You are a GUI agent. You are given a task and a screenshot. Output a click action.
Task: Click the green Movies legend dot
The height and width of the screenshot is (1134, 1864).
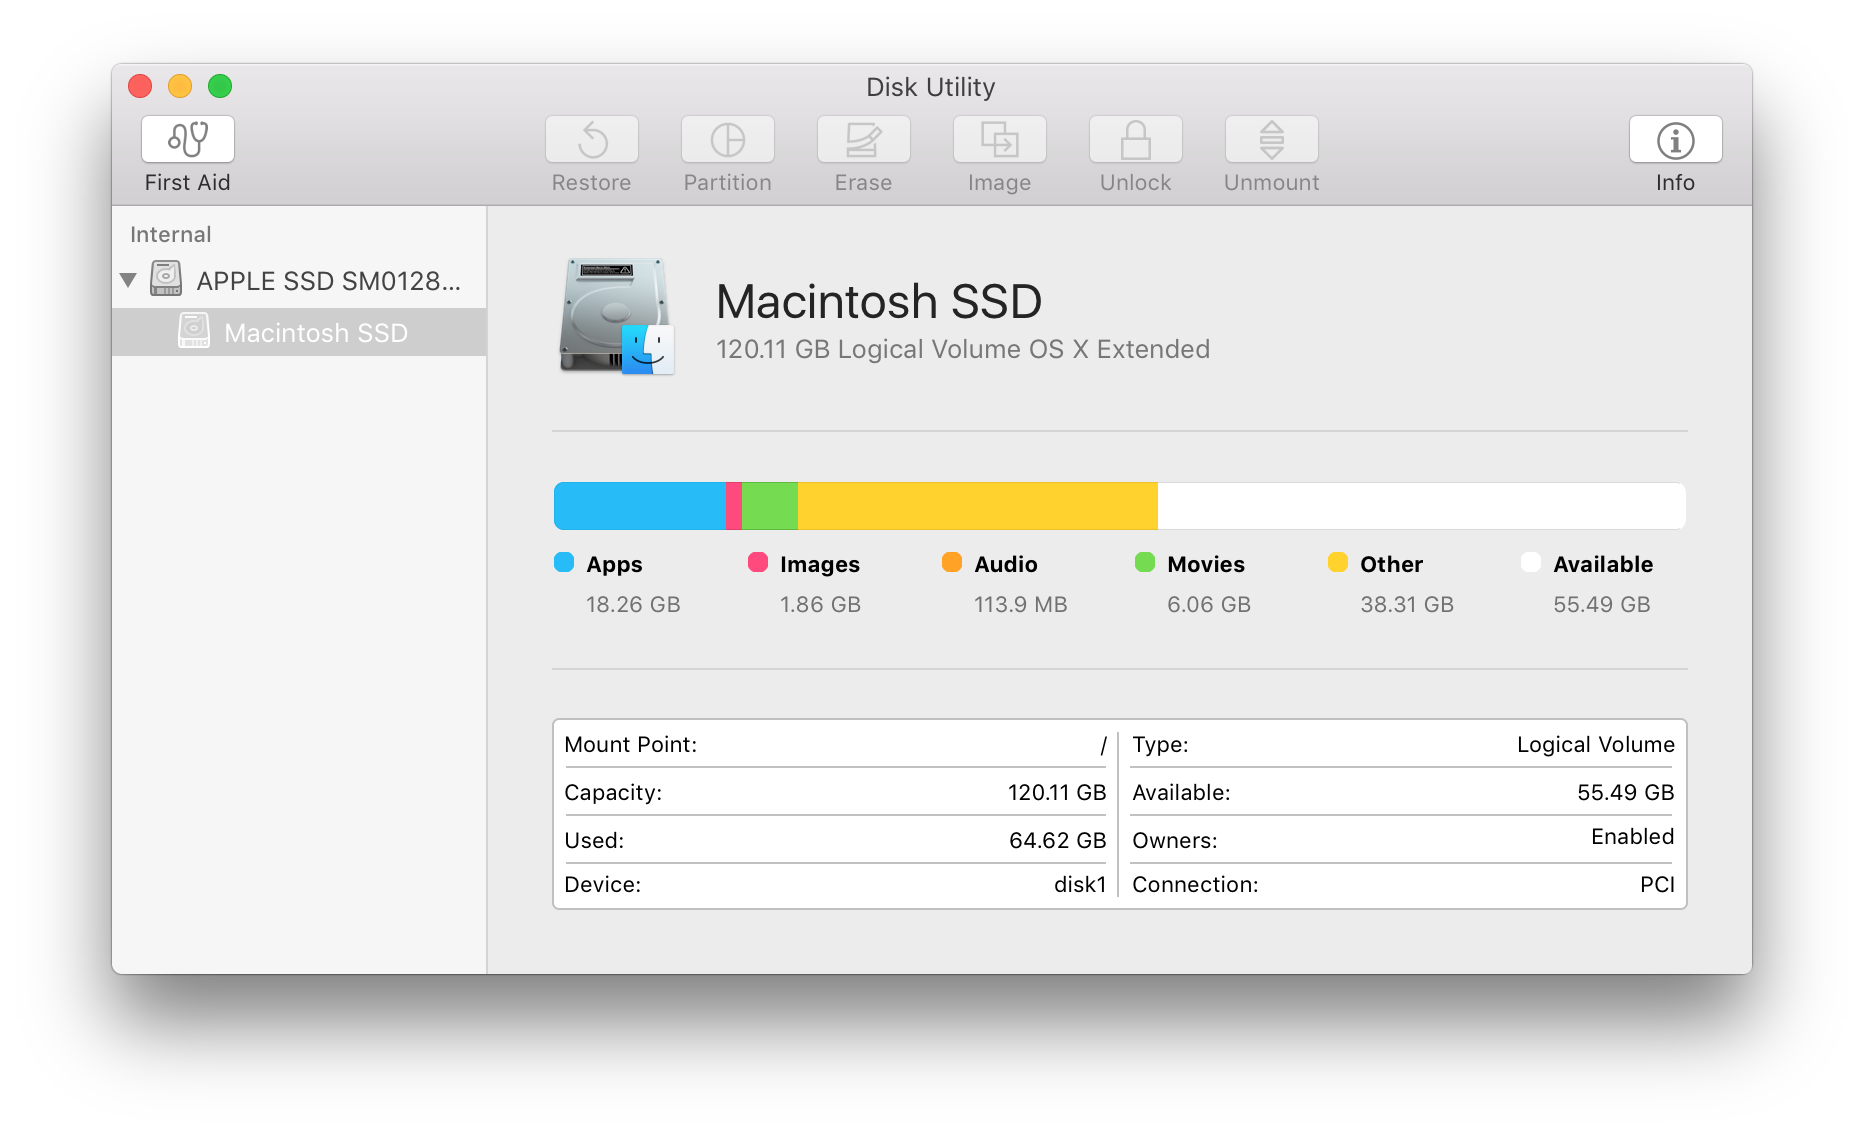coord(1145,562)
